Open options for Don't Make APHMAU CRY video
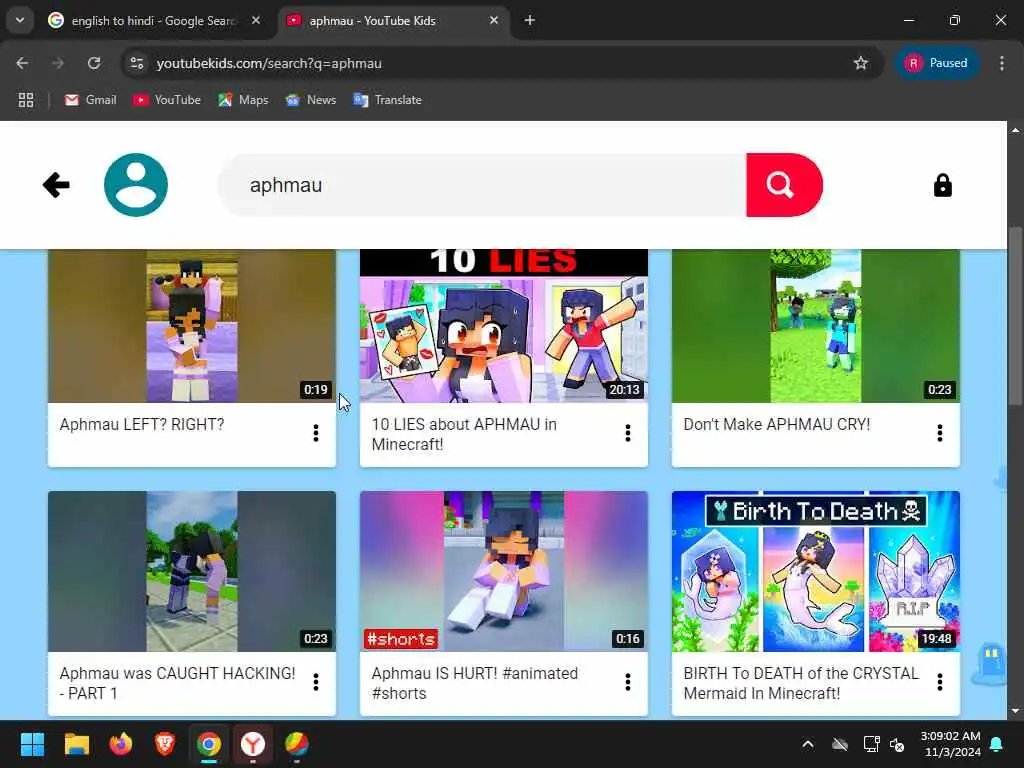 tap(940, 433)
